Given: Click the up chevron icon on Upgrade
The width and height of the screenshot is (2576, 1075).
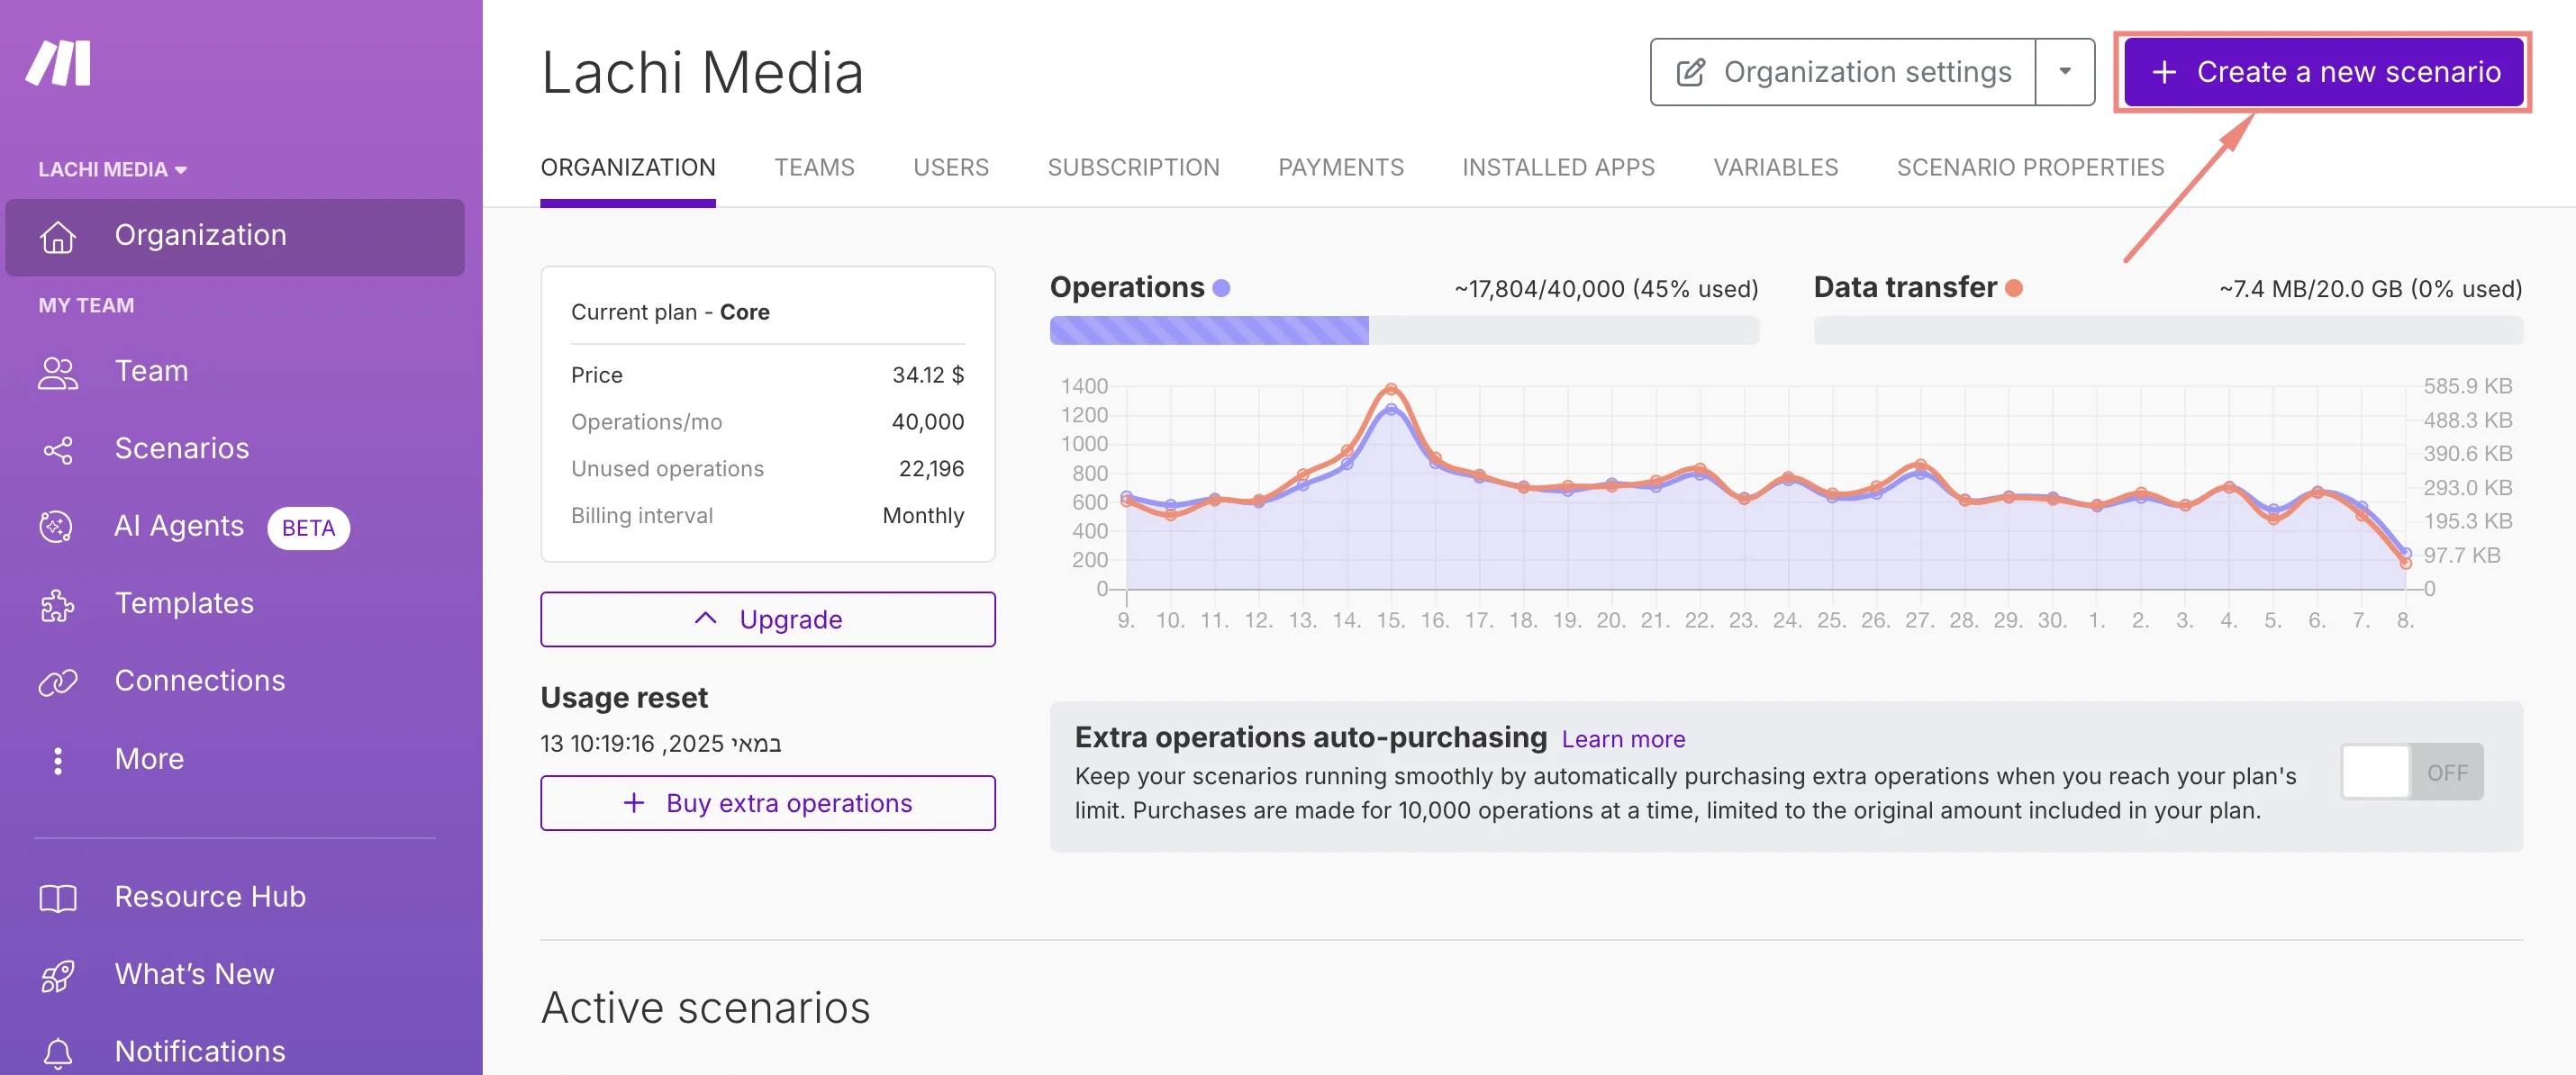Looking at the screenshot, I should coord(705,618).
